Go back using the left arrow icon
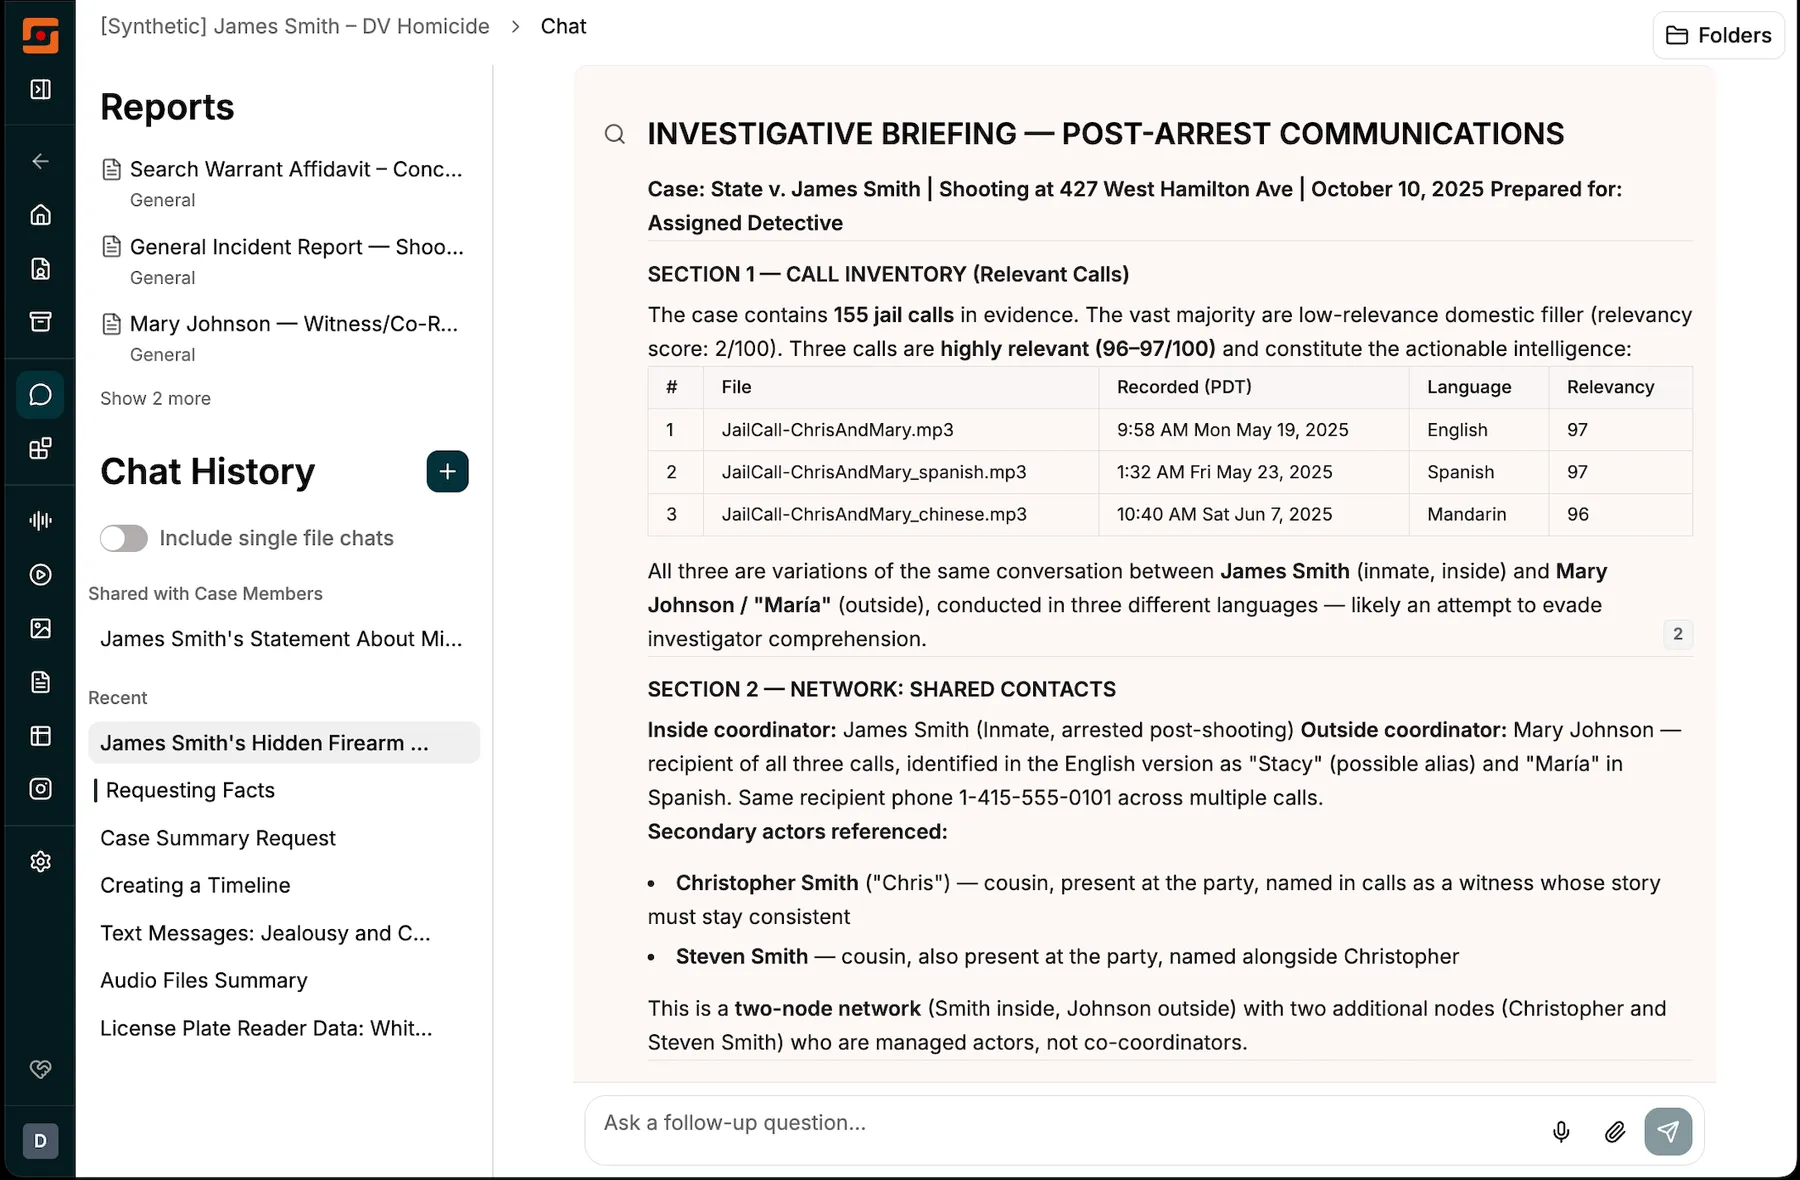1800x1180 pixels. click(x=40, y=161)
